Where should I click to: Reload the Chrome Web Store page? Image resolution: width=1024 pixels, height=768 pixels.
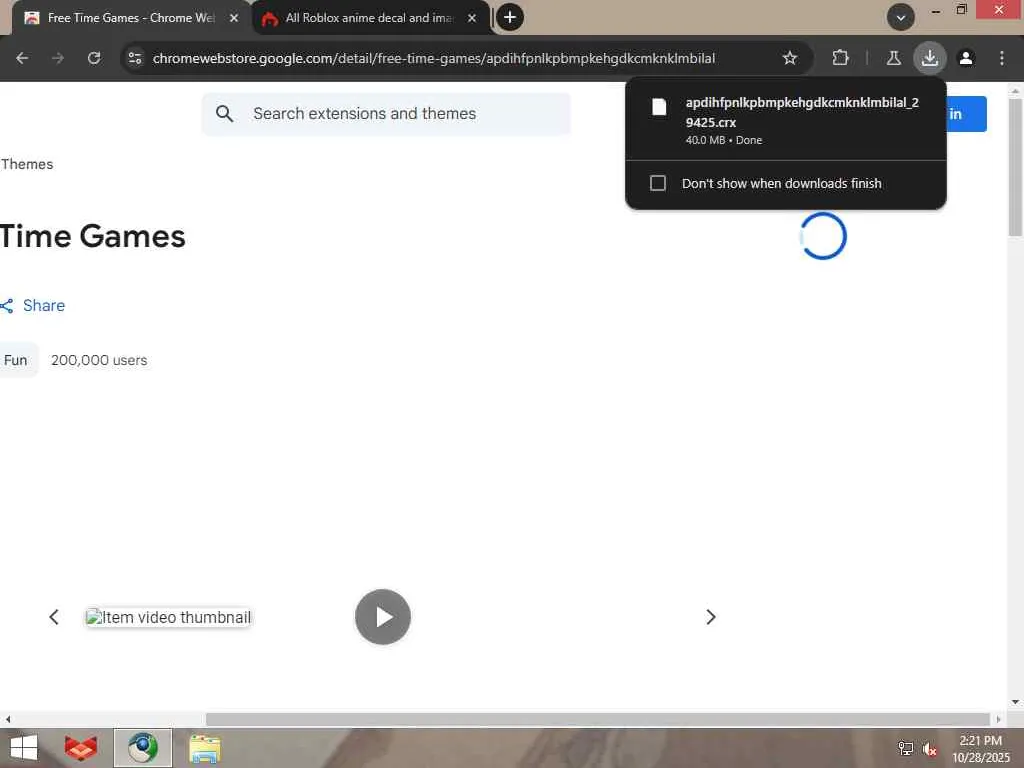point(94,58)
